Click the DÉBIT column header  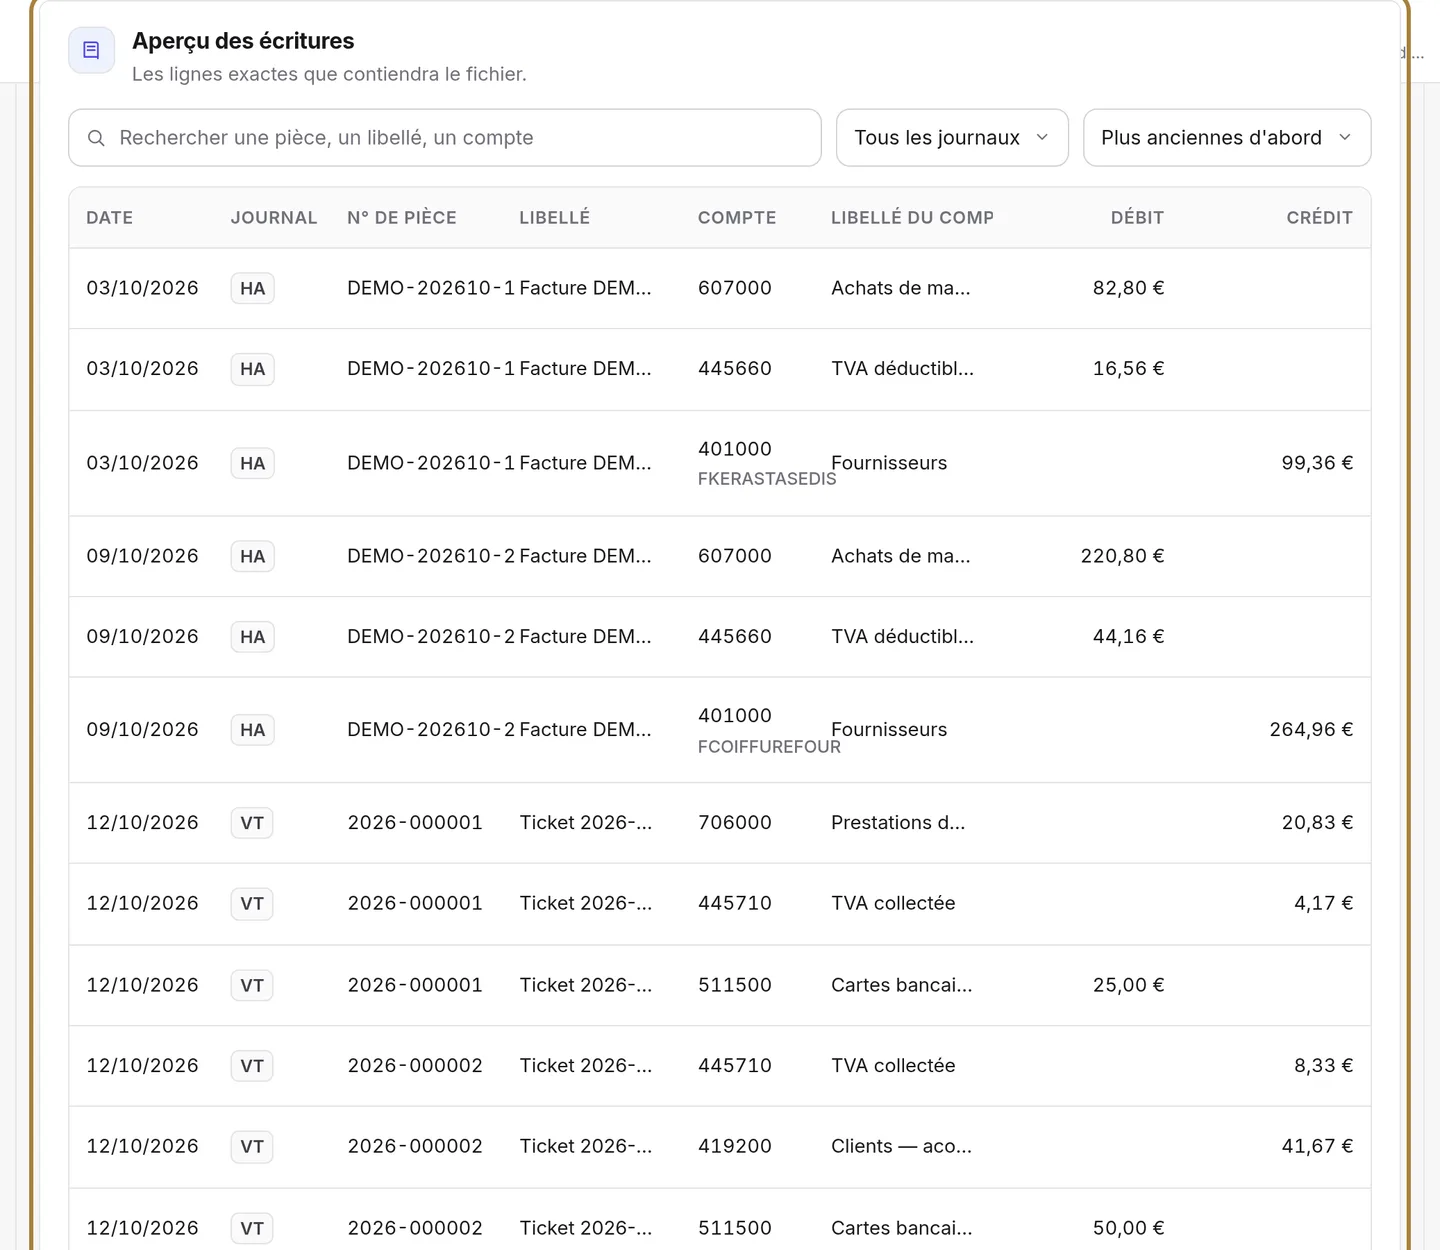[x=1137, y=218]
